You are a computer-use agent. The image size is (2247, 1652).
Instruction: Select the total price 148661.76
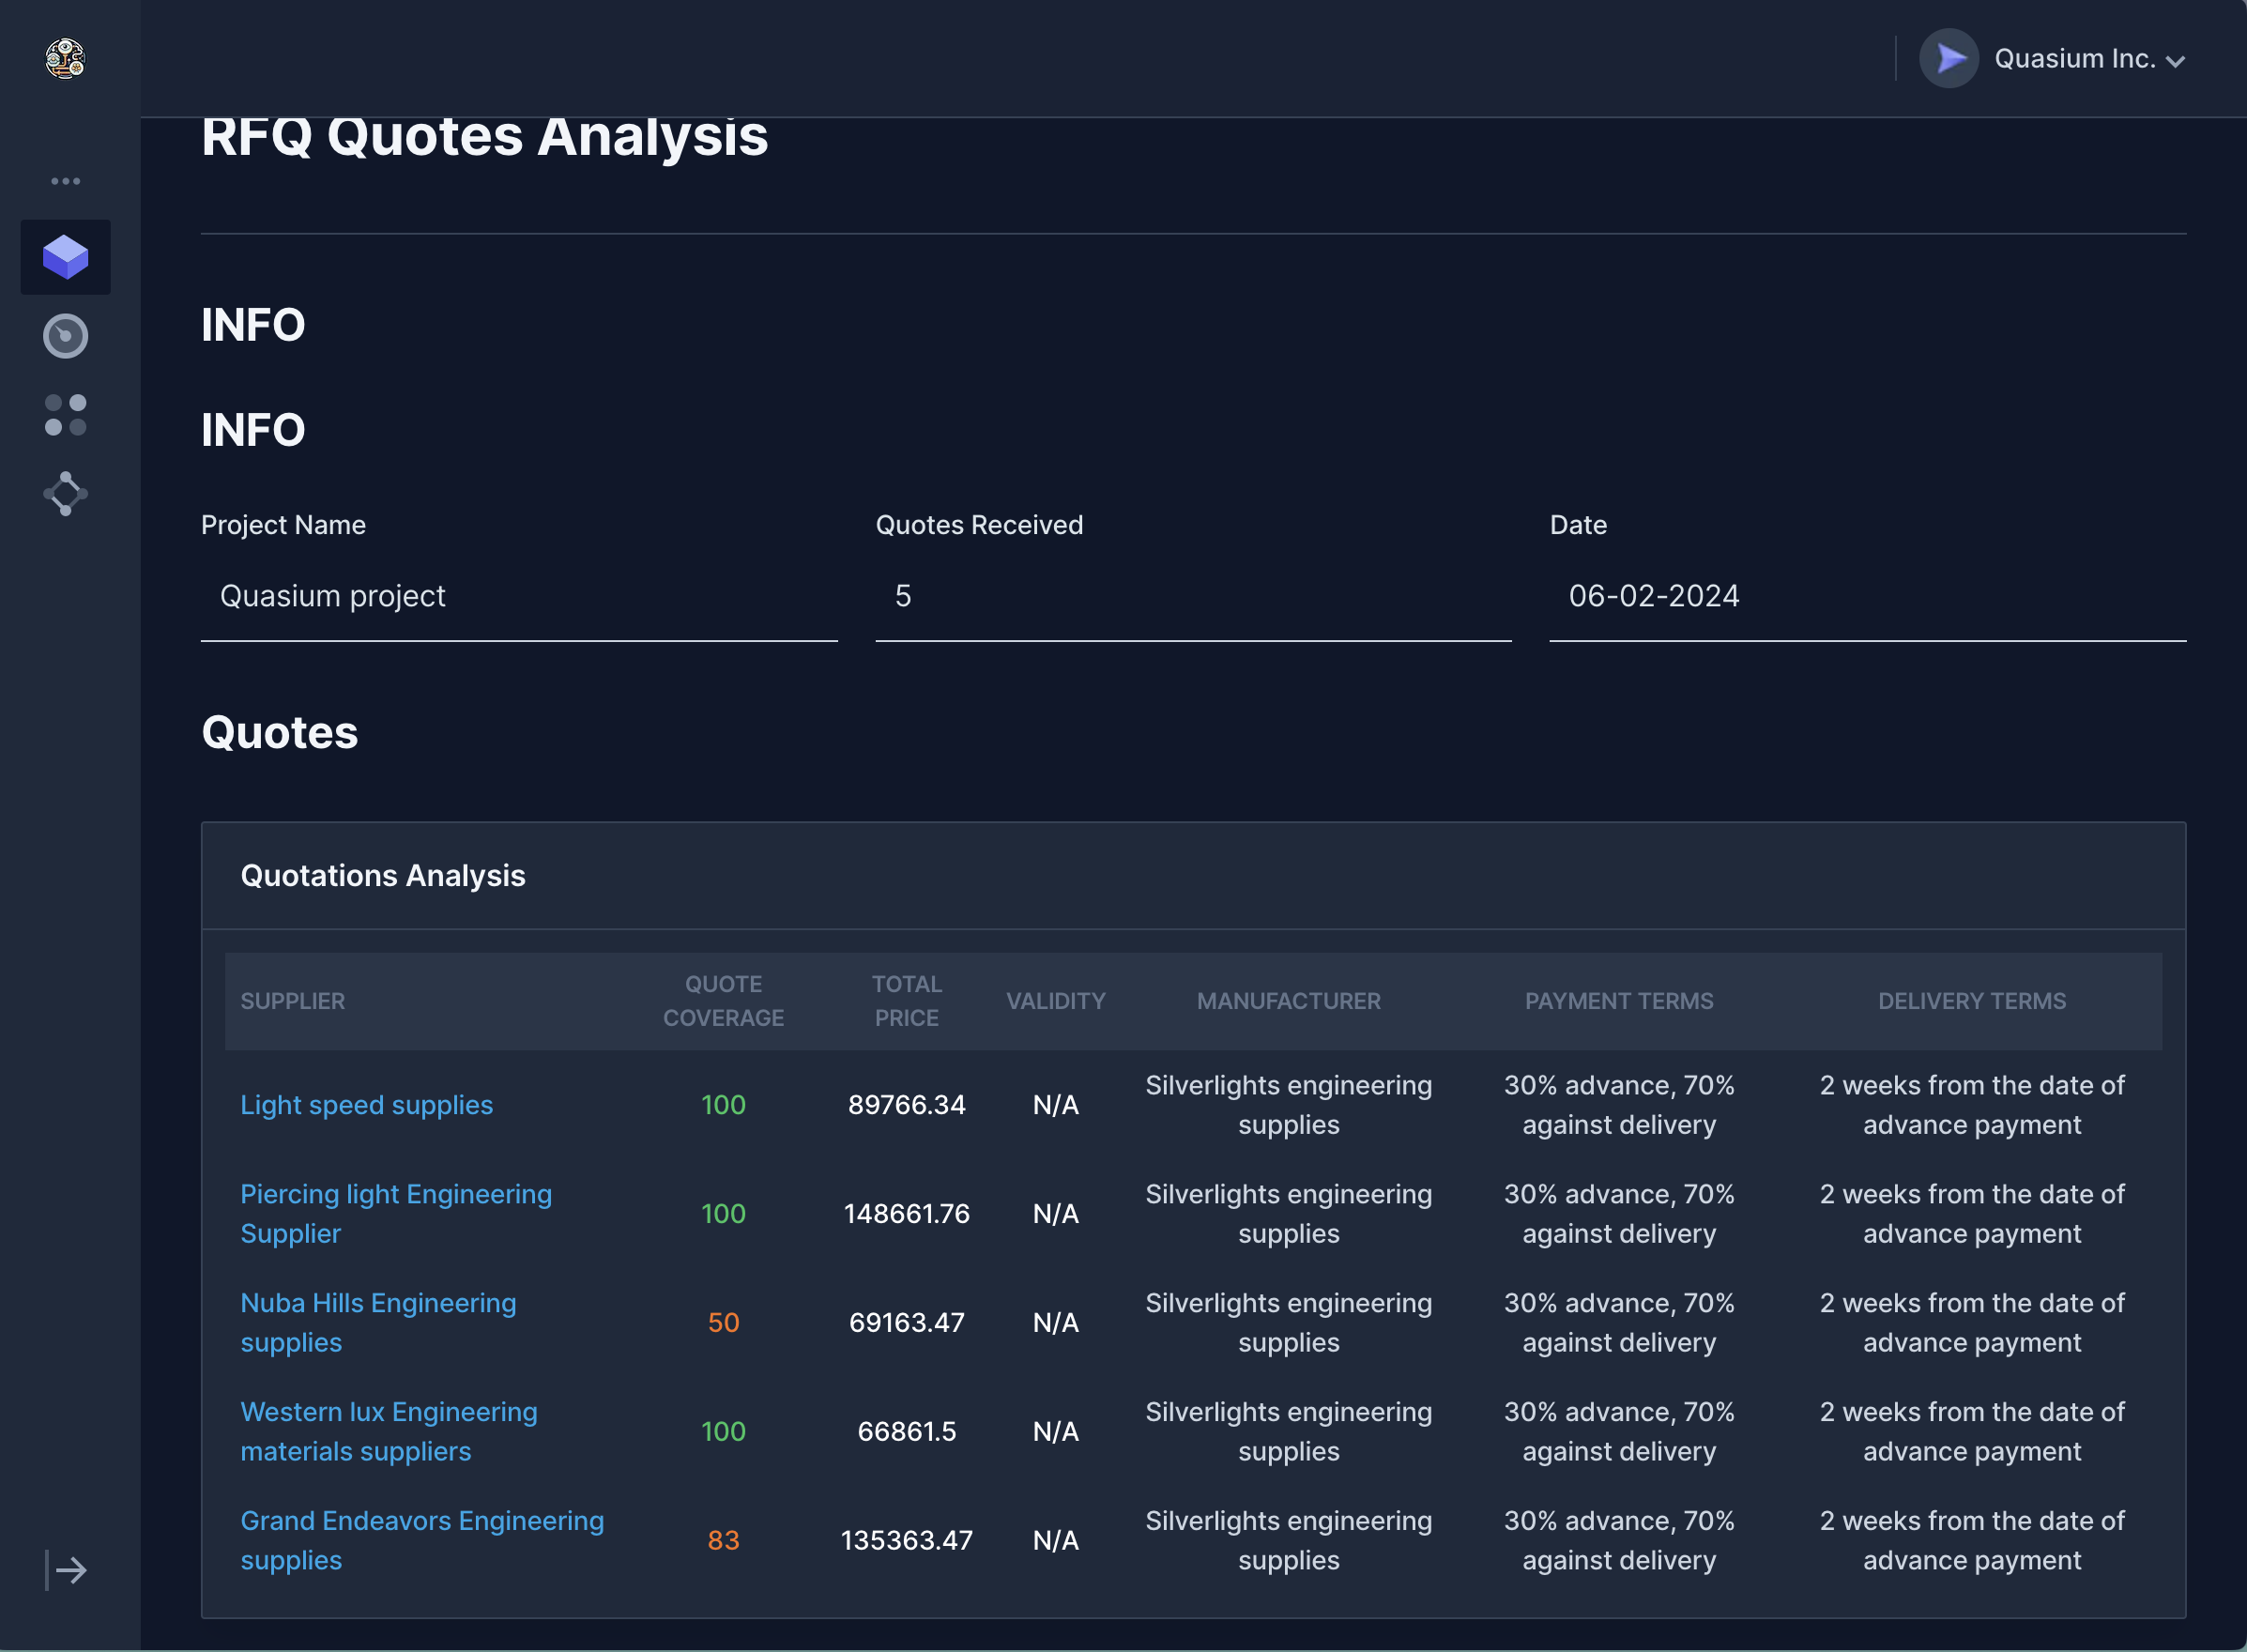click(x=907, y=1214)
